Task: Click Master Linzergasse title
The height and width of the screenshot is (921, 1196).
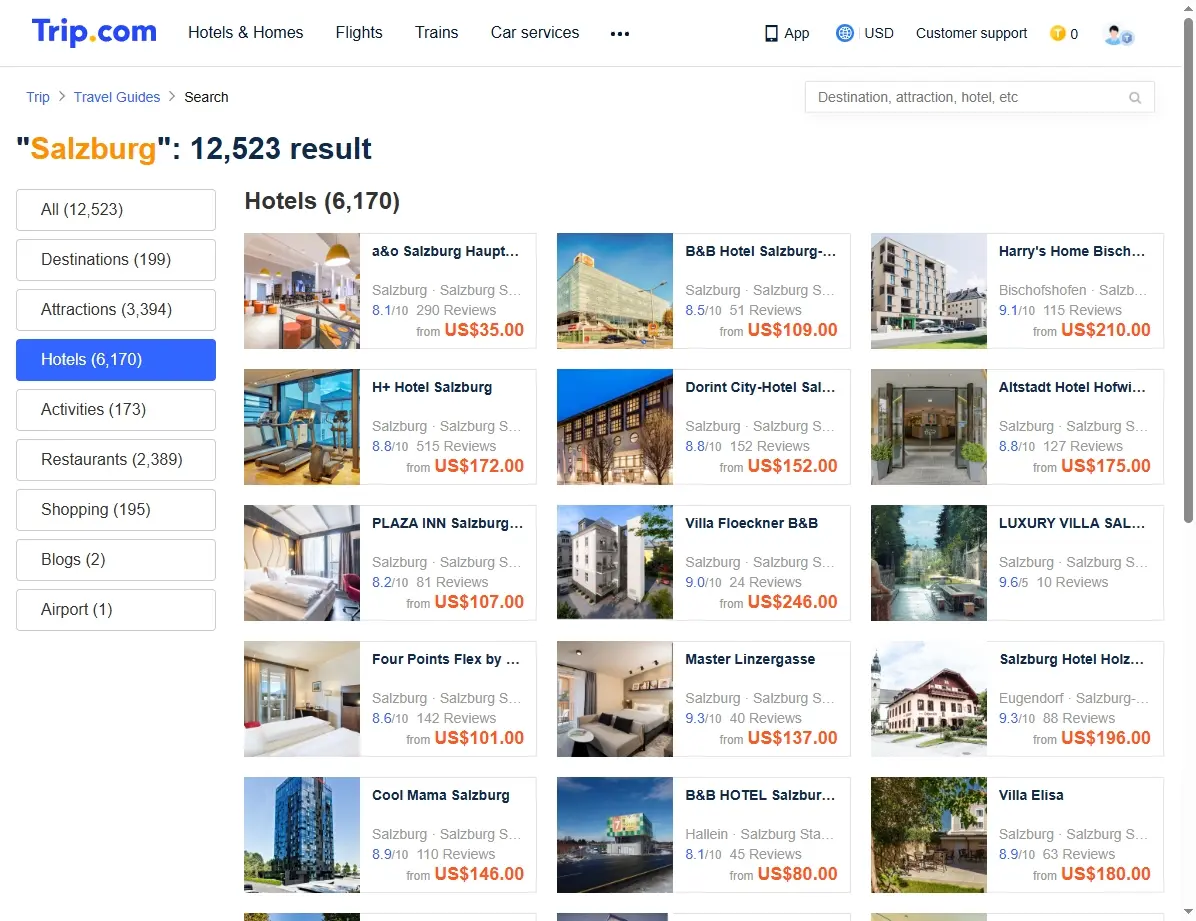Action: [750, 659]
